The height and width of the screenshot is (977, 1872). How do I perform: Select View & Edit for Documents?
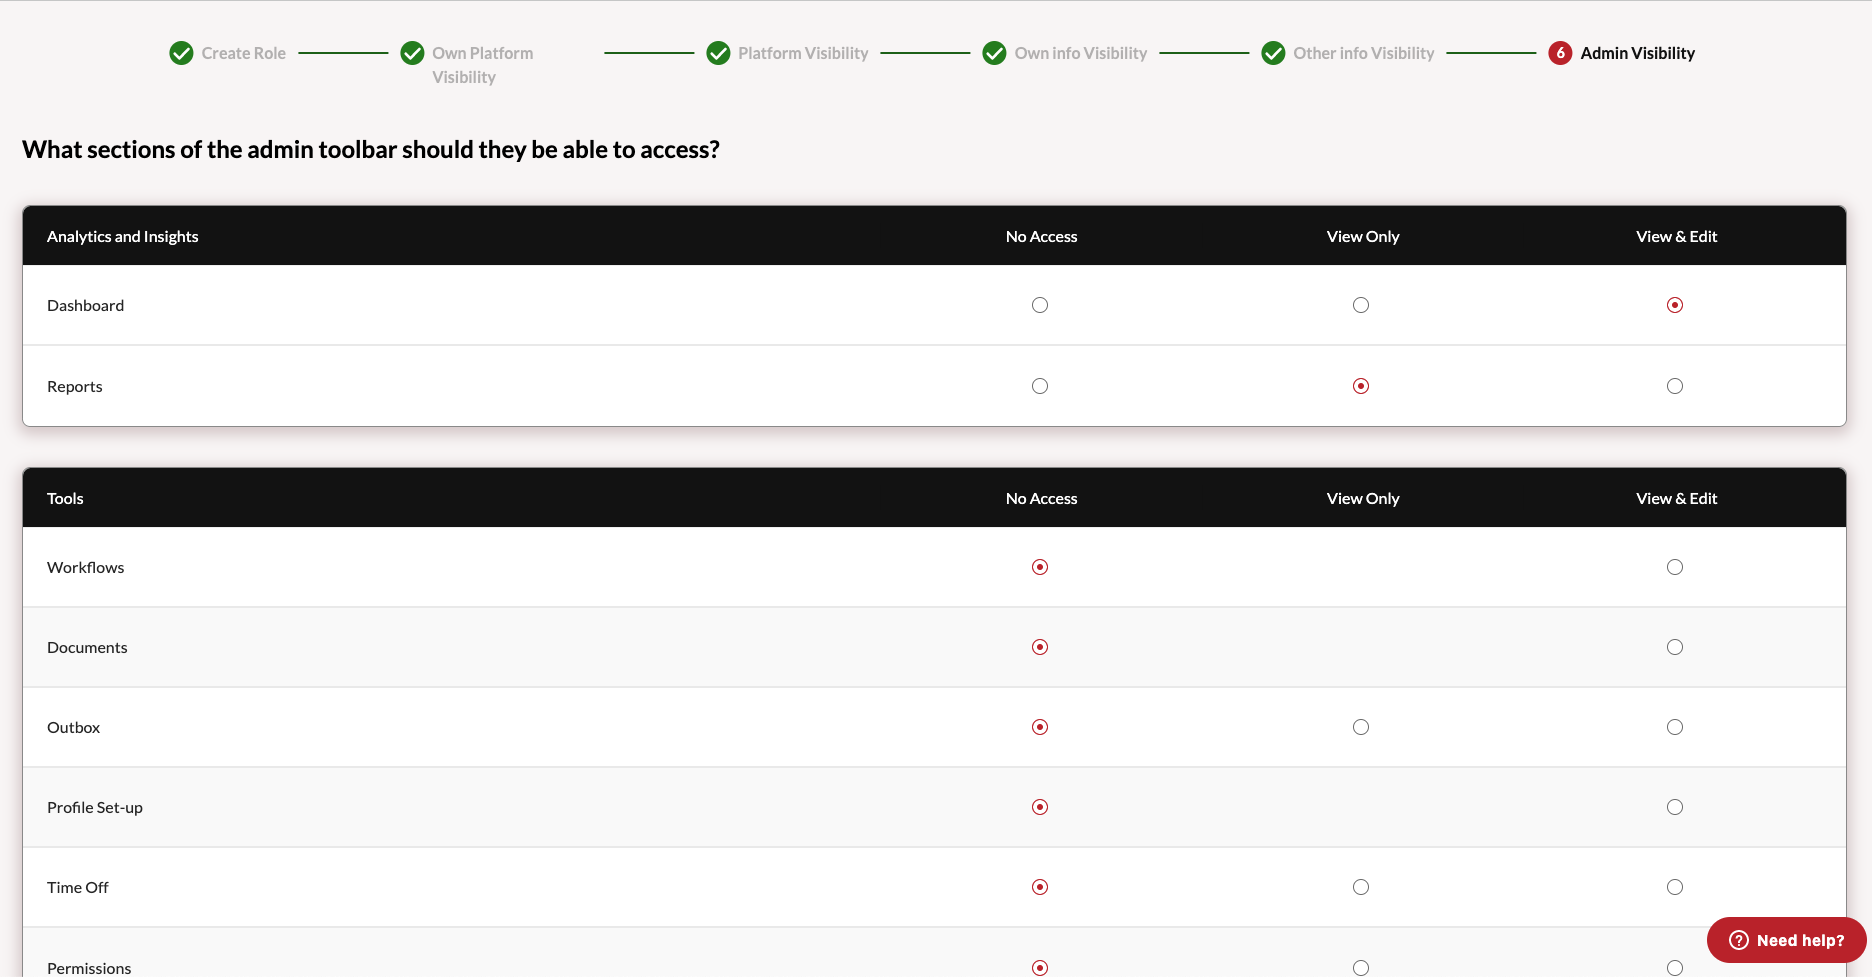click(x=1675, y=647)
